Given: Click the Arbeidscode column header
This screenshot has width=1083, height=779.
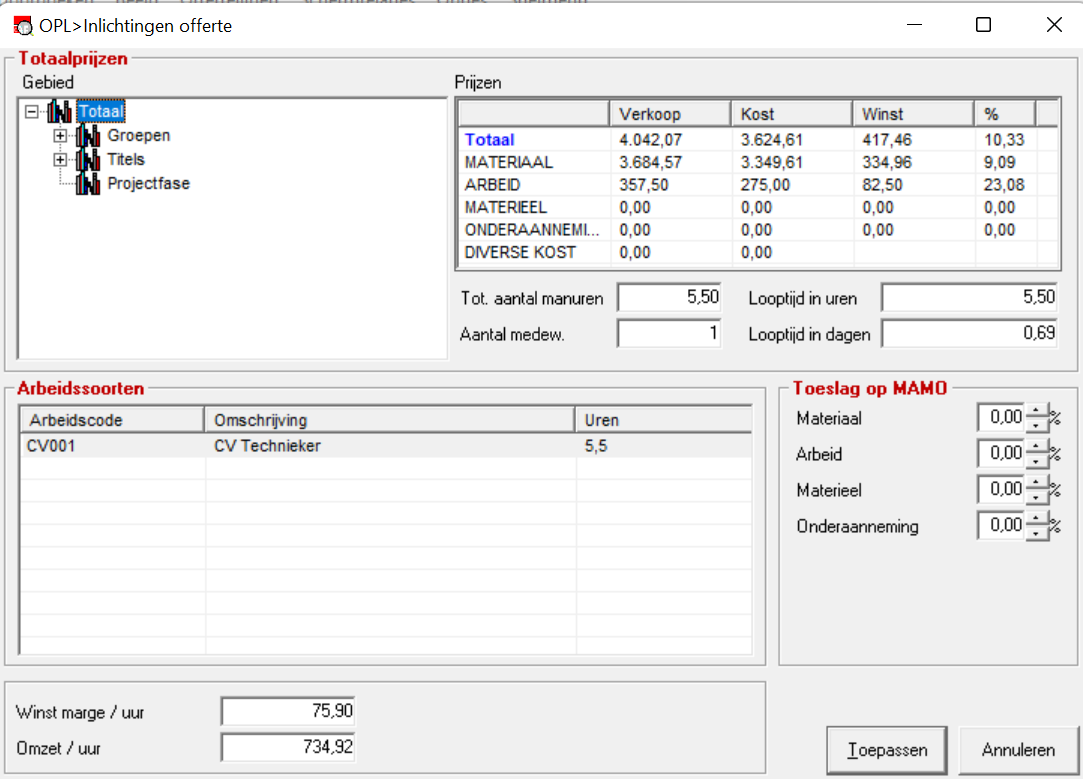Looking at the screenshot, I should [x=112, y=420].
